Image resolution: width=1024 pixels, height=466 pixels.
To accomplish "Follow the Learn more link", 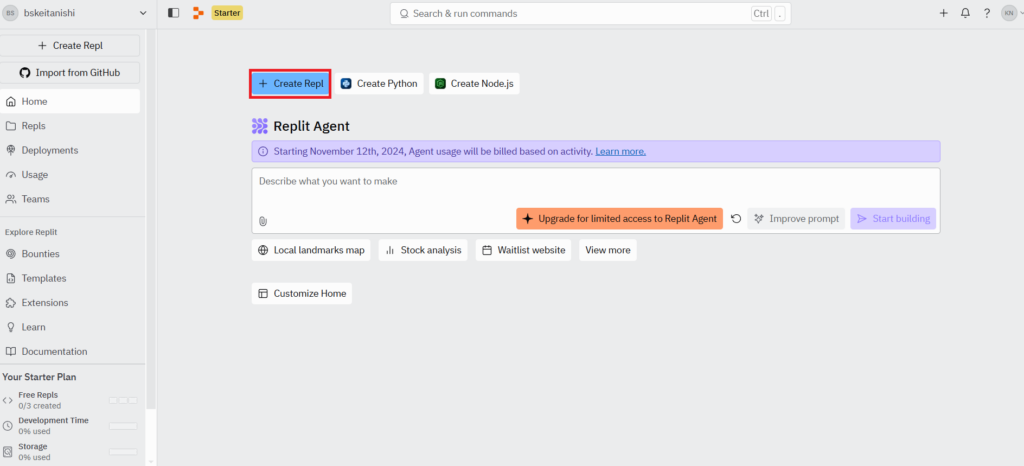I will coord(620,151).
